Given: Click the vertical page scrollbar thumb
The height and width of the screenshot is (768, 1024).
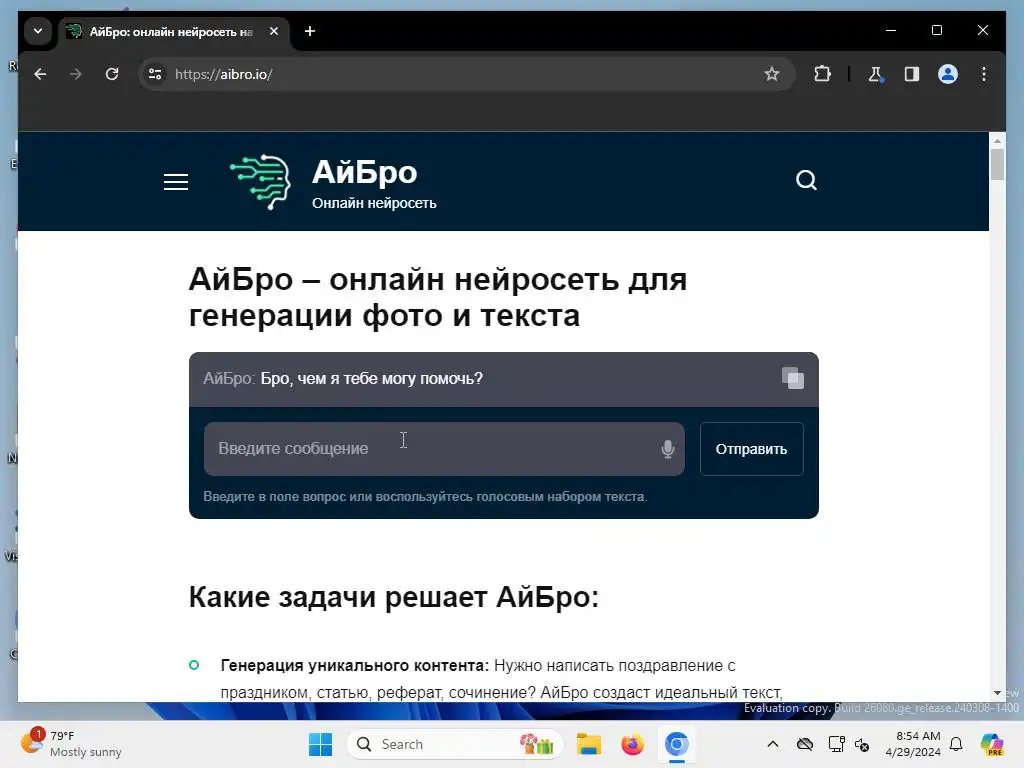Looking at the screenshot, I should point(997,165).
